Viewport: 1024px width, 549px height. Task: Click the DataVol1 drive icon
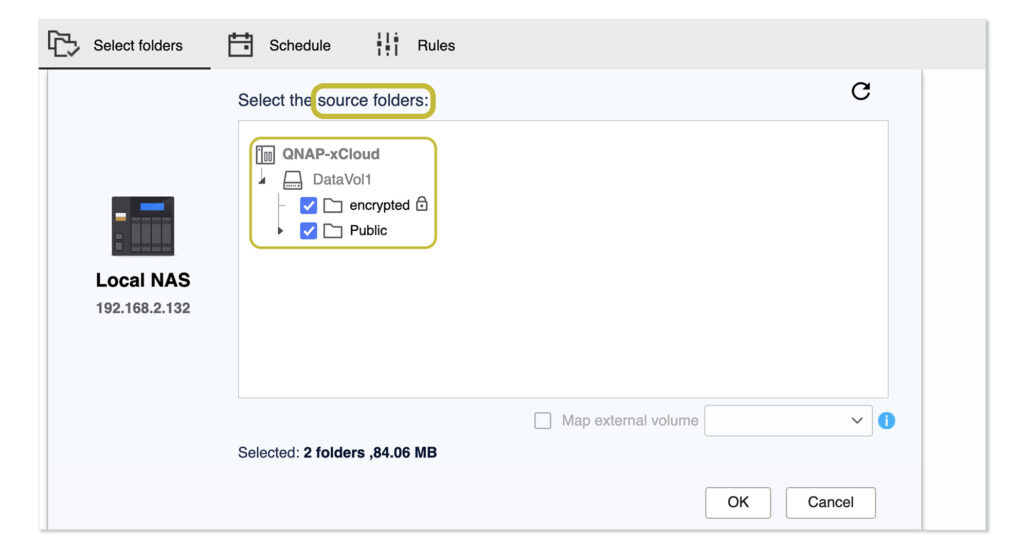click(x=293, y=180)
